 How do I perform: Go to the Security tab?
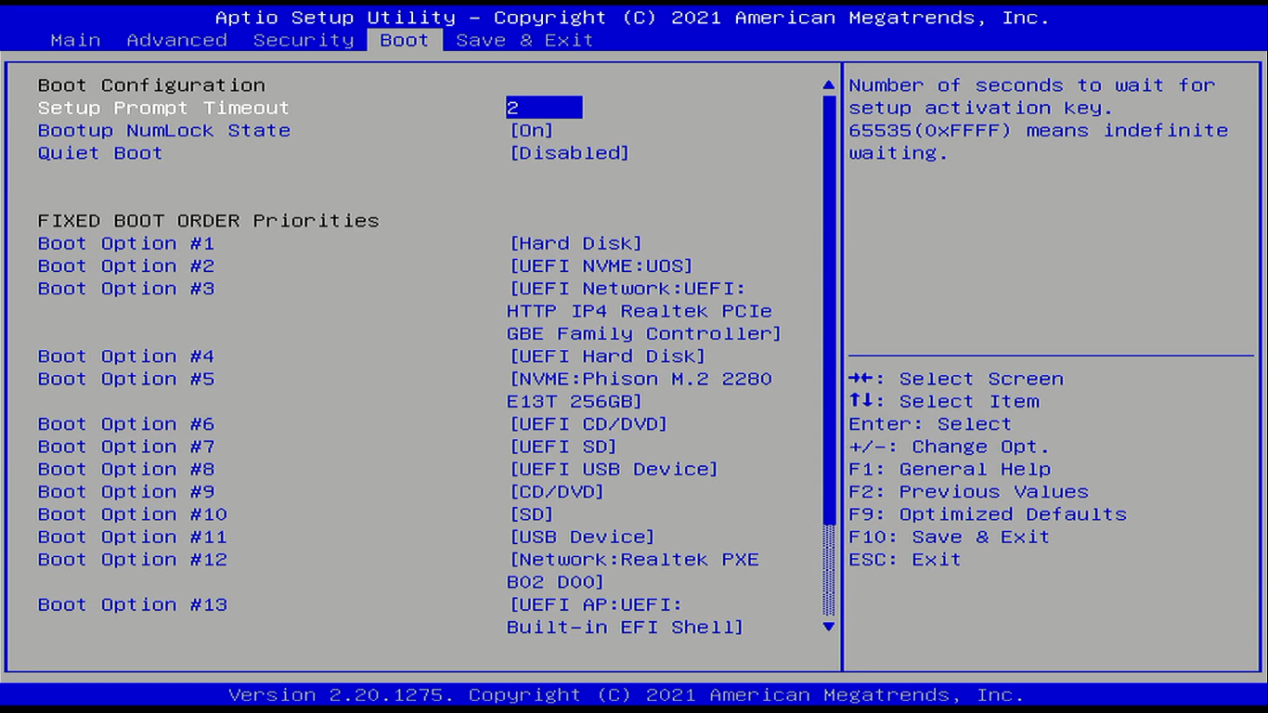[x=303, y=40]
